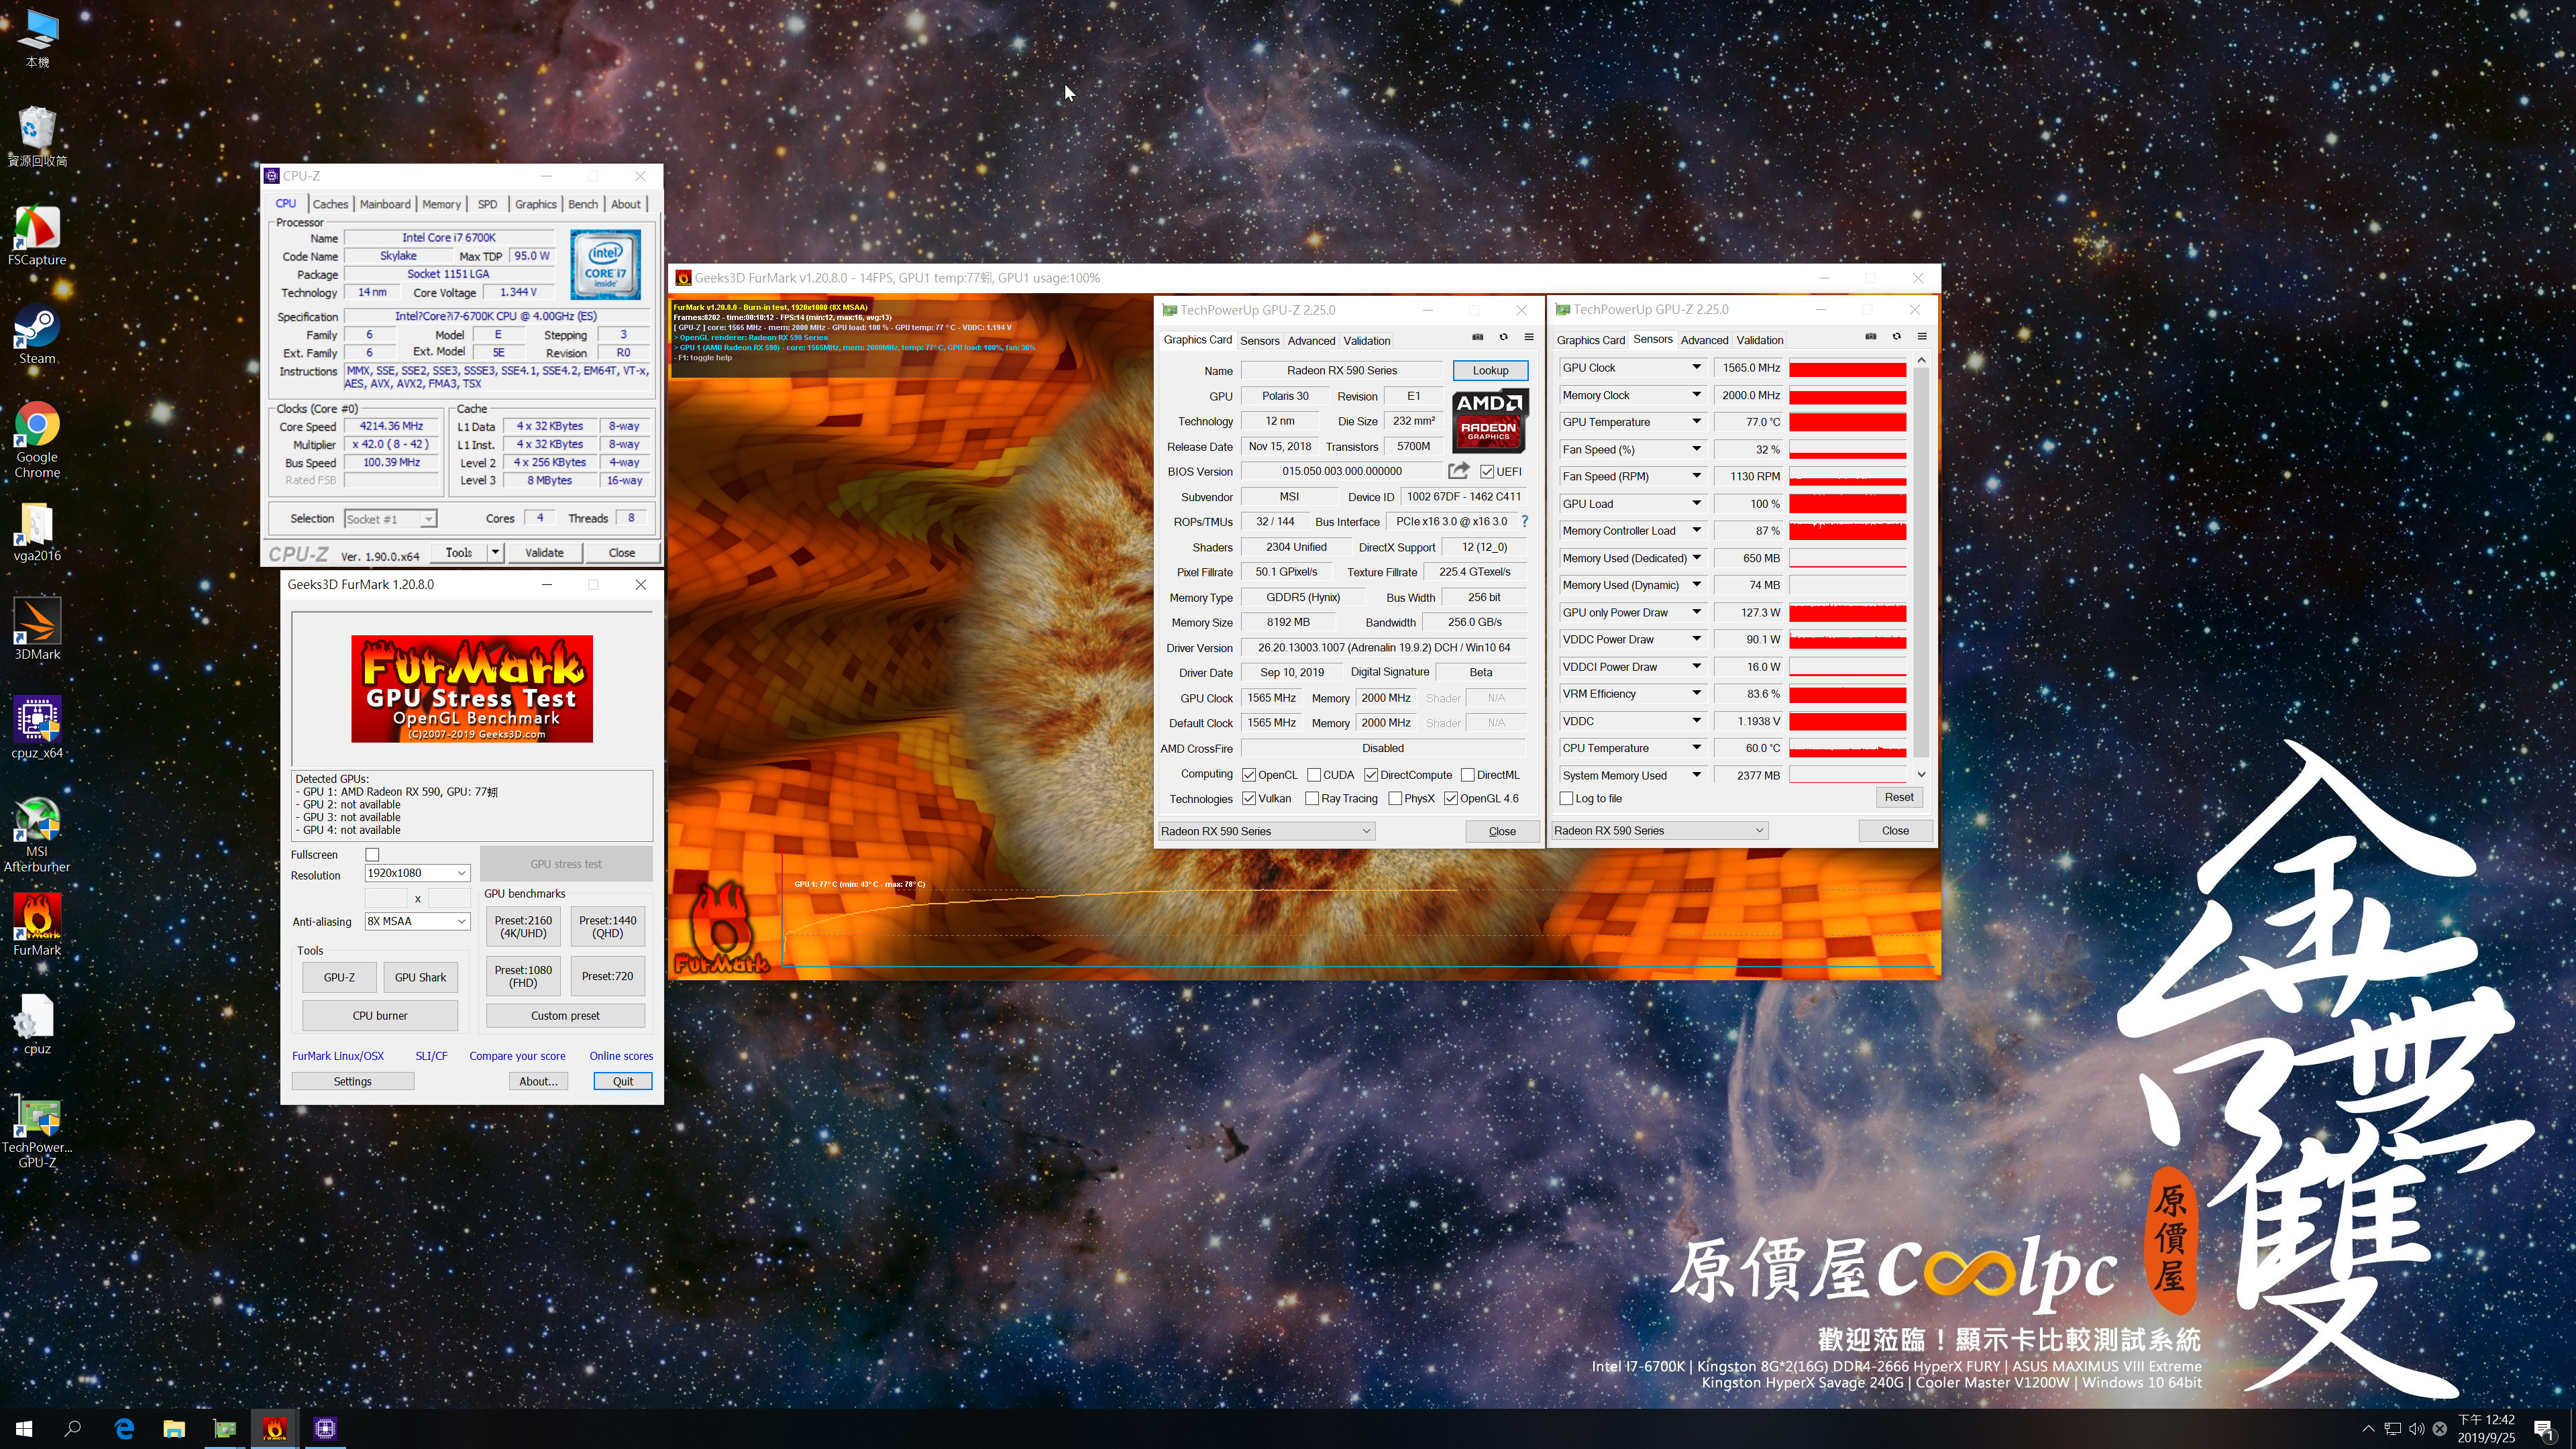Screen dimensions: 2576x1449
Task: Switch to CPU-Z Mainboard tab
Action: tap(385, 204)
